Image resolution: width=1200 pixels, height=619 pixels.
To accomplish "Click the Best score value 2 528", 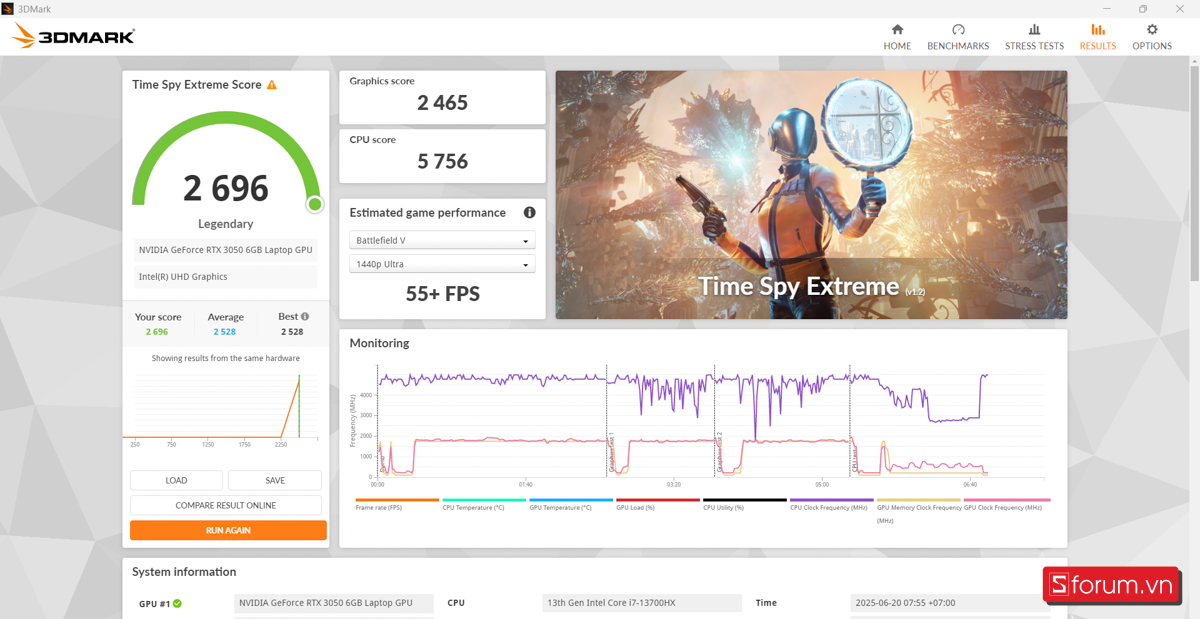I will (292, 332).
